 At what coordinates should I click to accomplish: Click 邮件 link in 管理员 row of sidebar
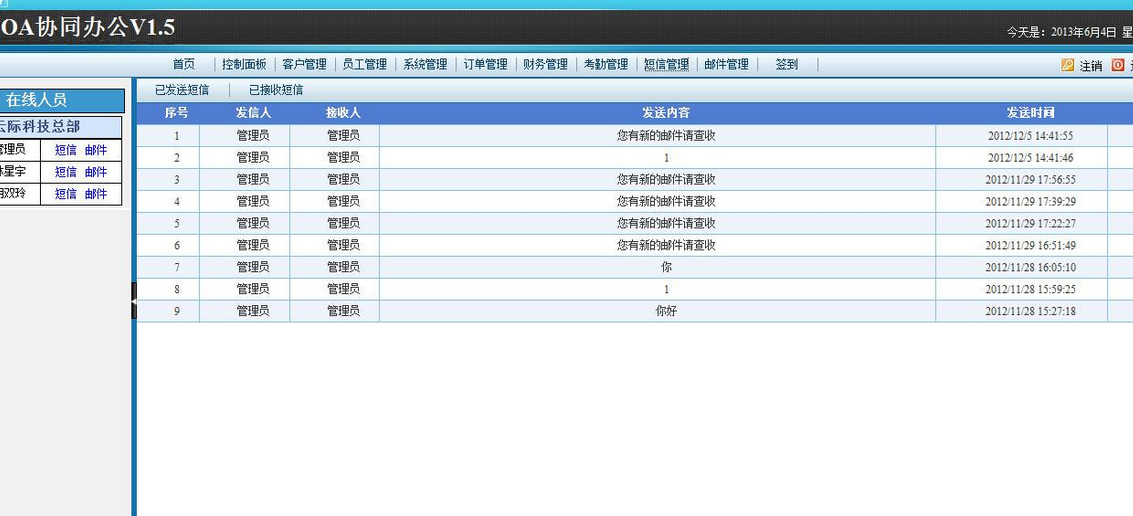click(x=95, y=150)
